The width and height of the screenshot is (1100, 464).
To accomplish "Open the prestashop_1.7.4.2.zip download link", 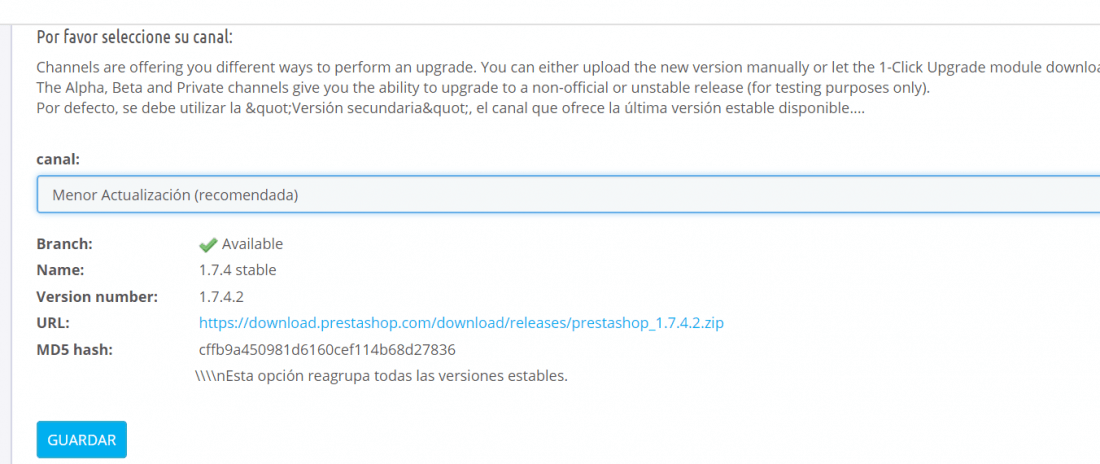I will pos(461,324).
